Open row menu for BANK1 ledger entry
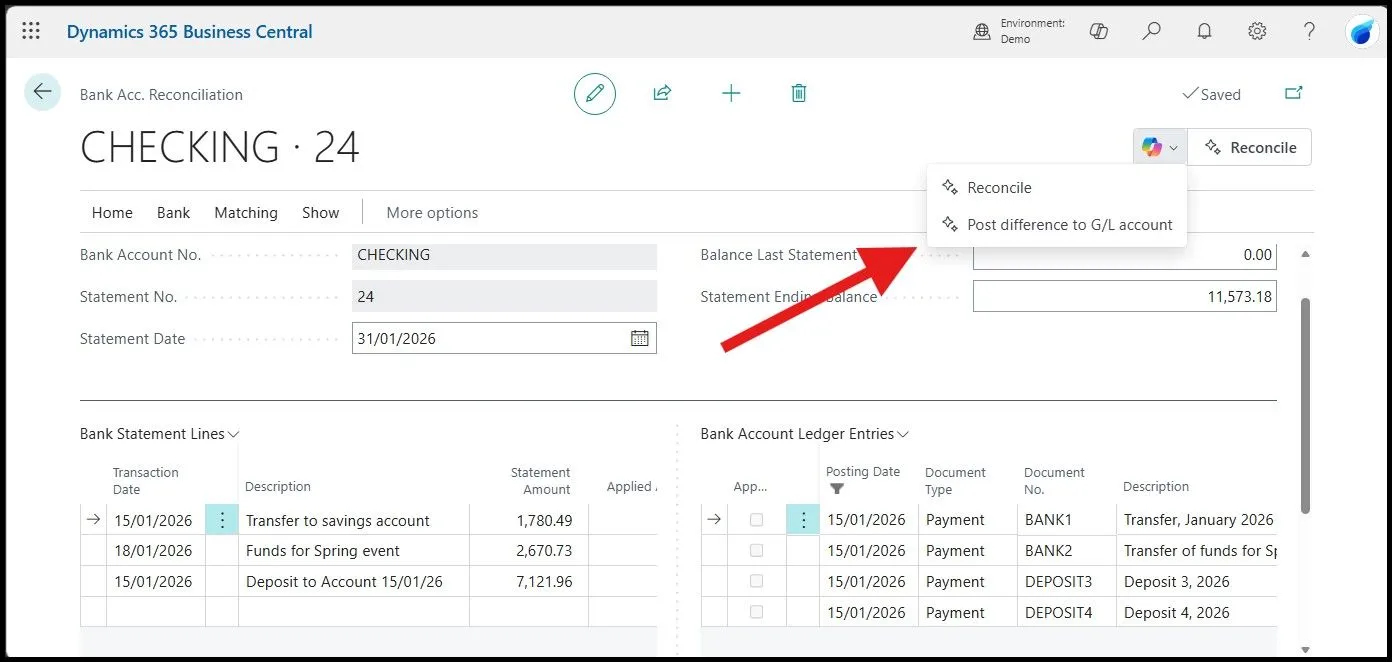 point(803,520)
